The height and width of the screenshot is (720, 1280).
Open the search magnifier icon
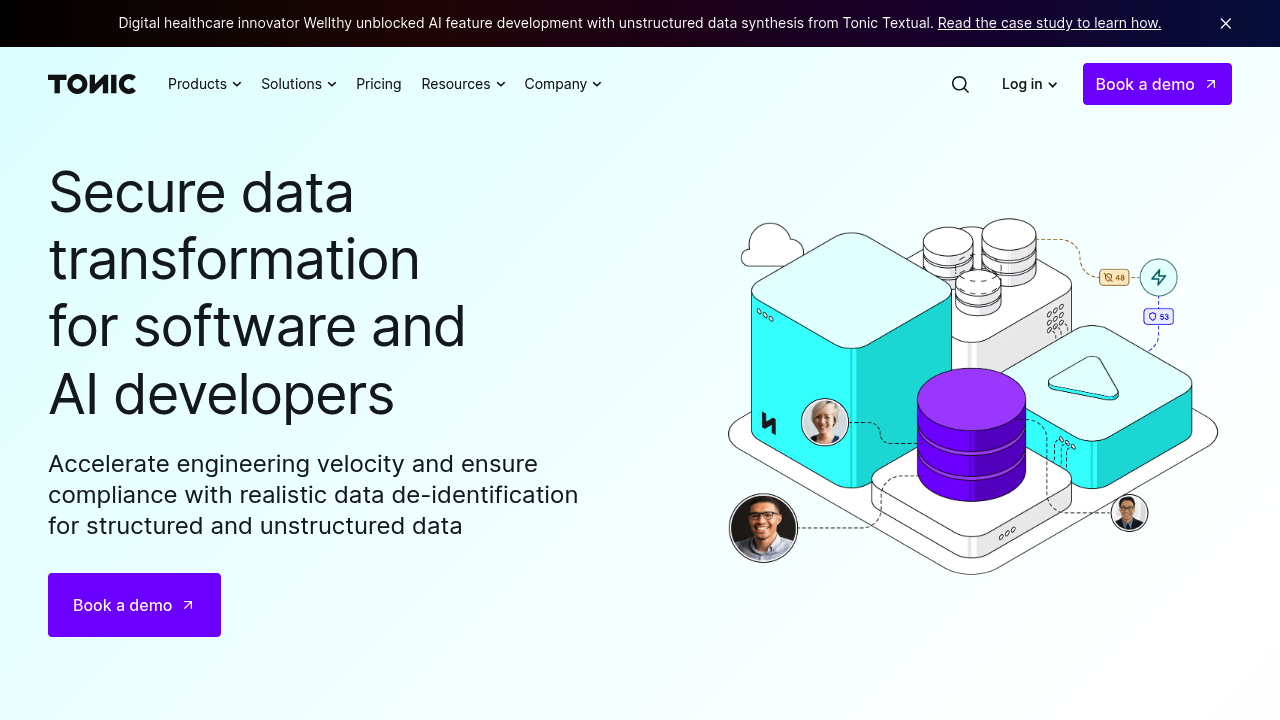[960, 84]
